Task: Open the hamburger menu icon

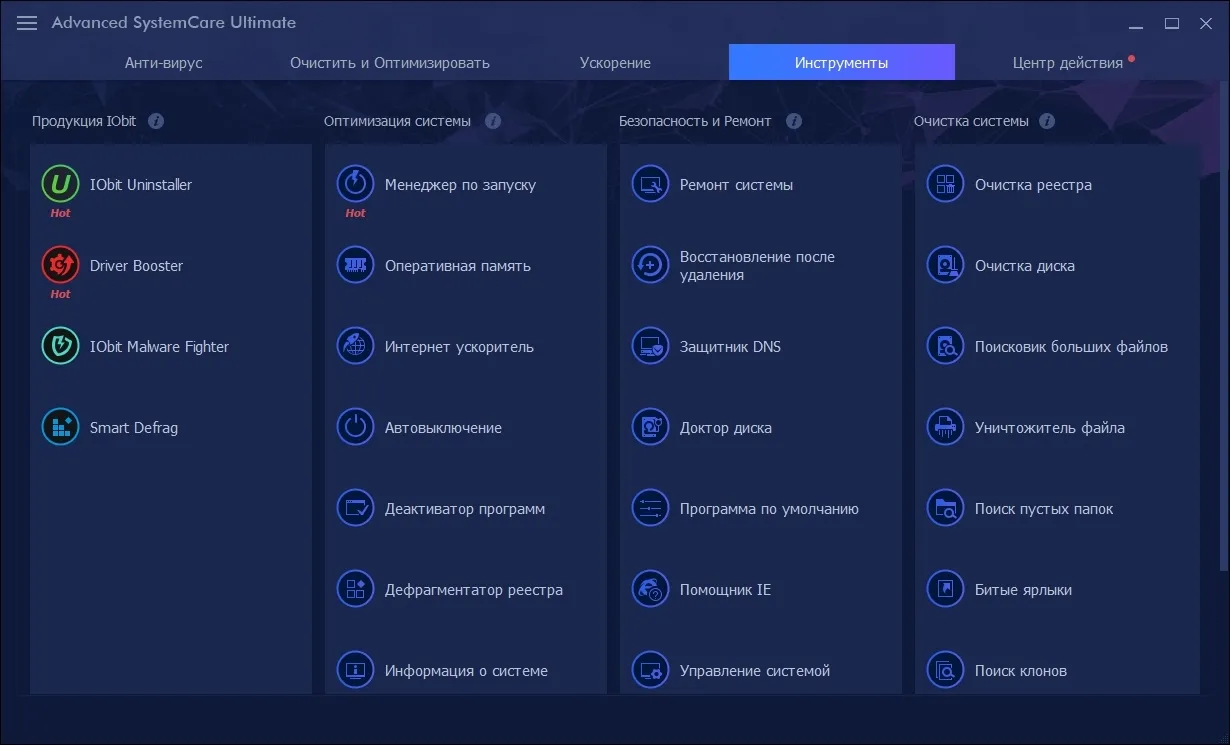Action: (x=27, y=23)
